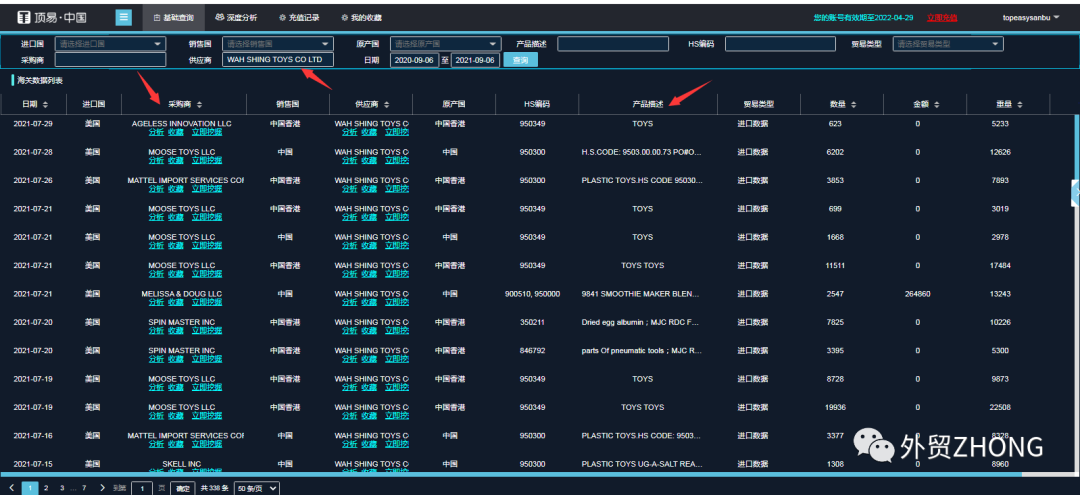
Task: Click the 确定 pagination button
Action: point(182,487)
